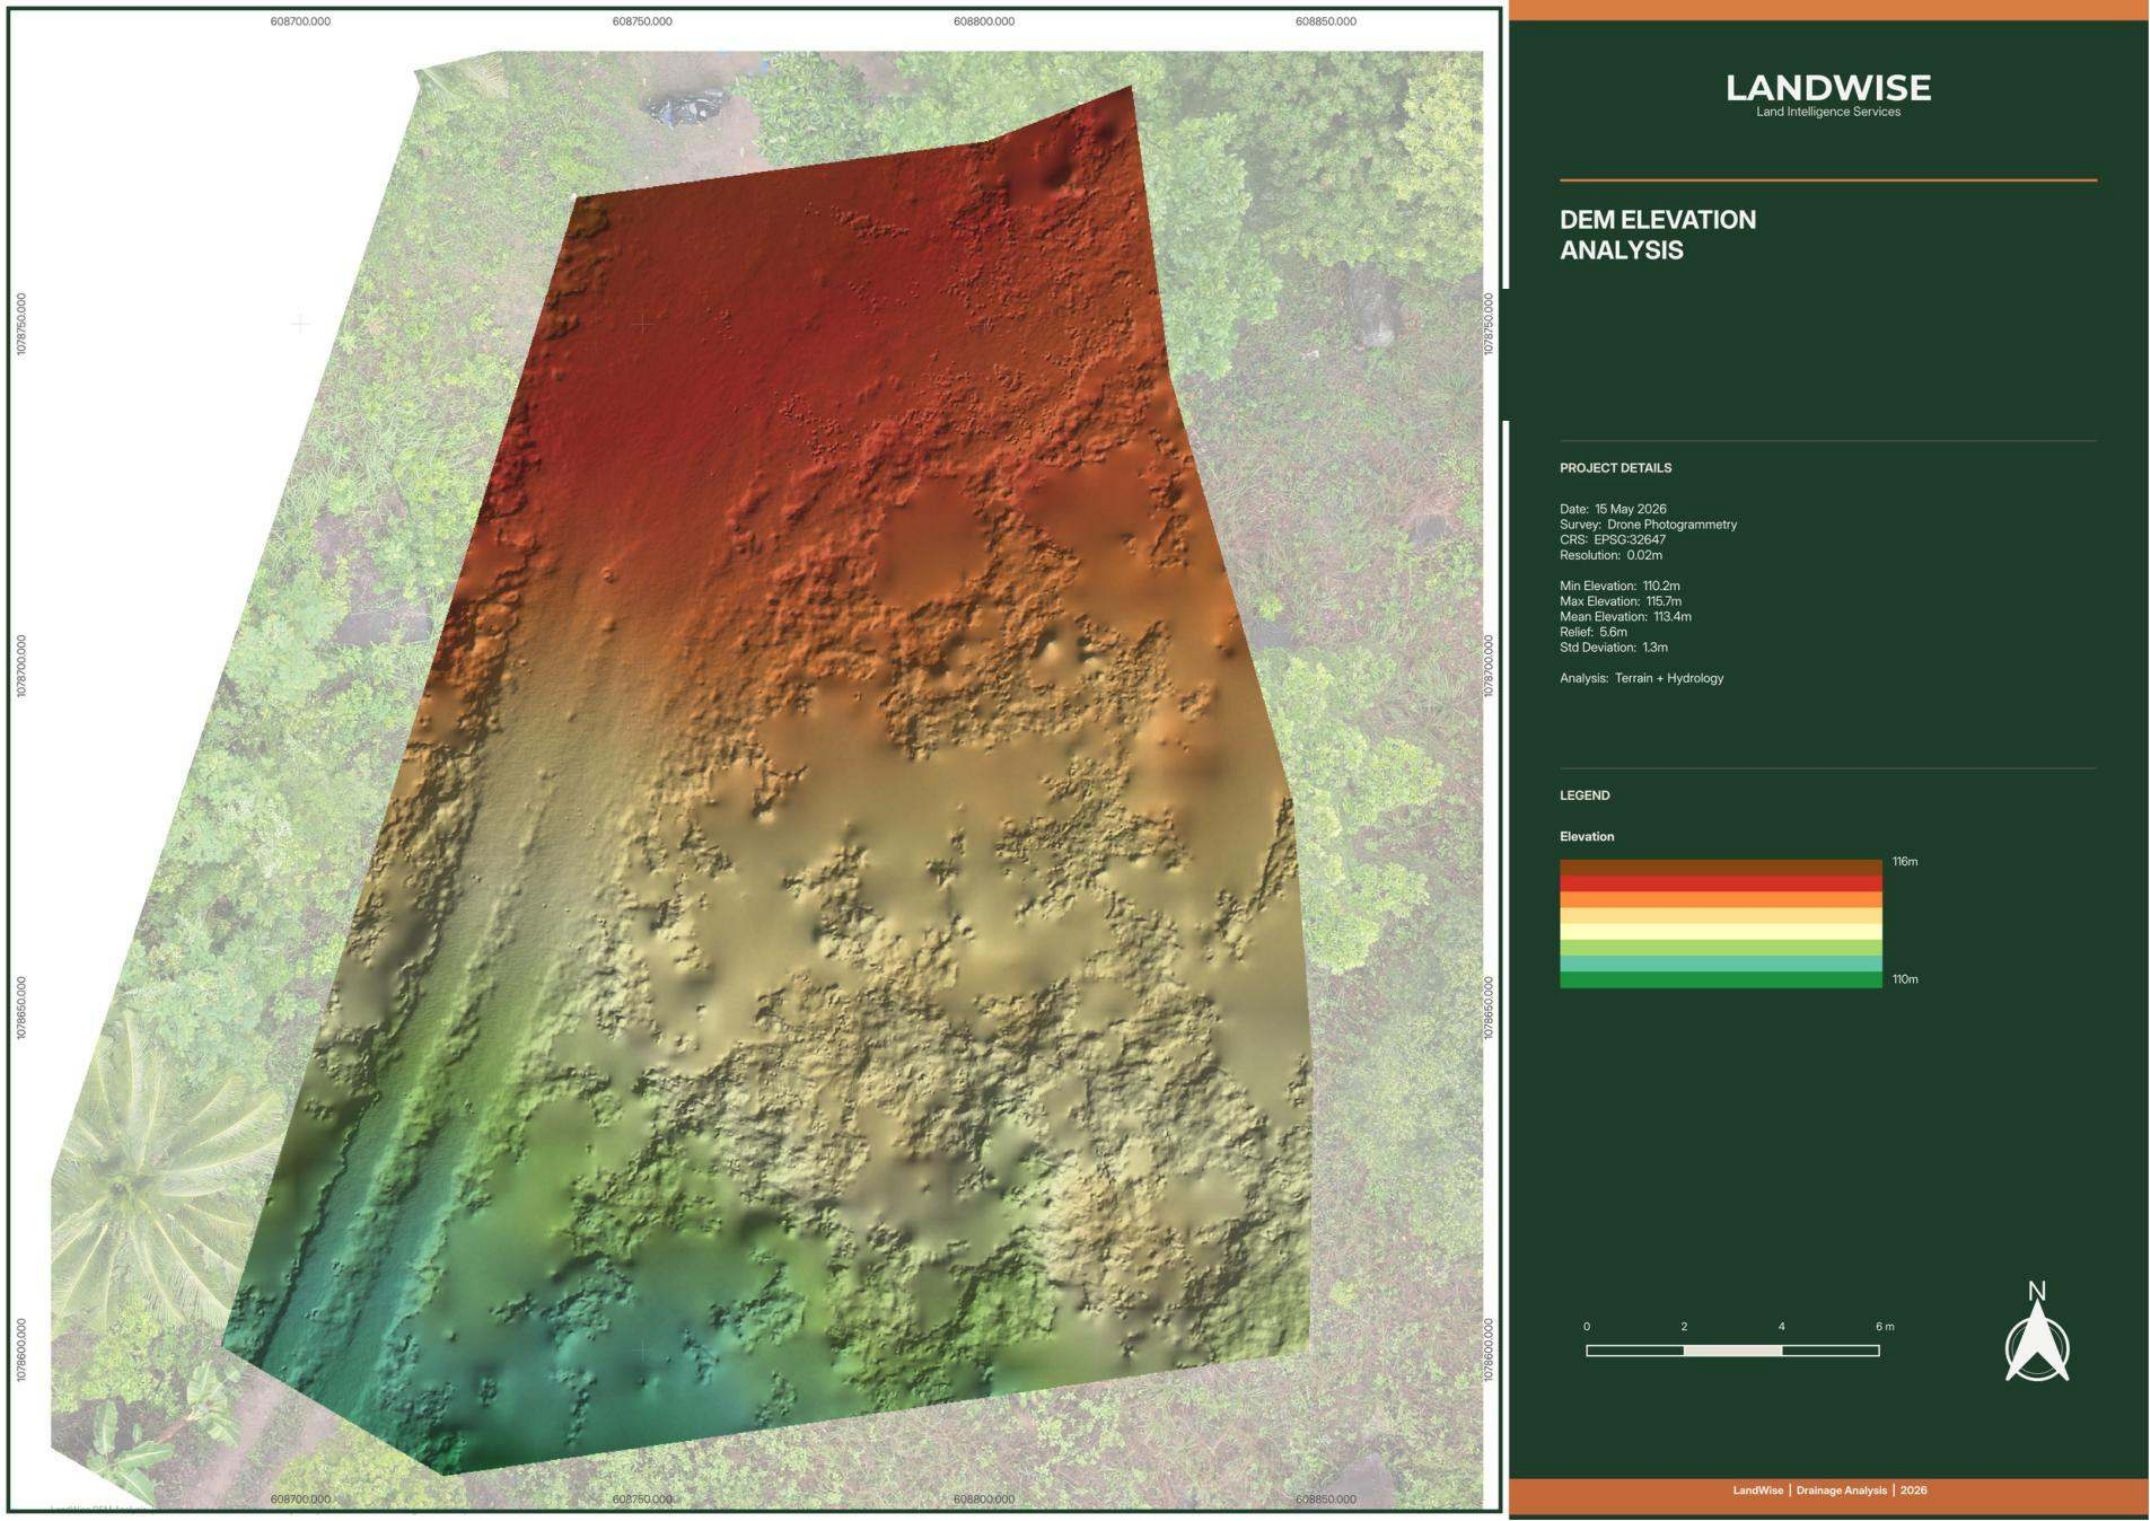Click the DEM ELEVATION ANALYSIS heading
Viewport: 2150px width, 1521px height.
1657,235
